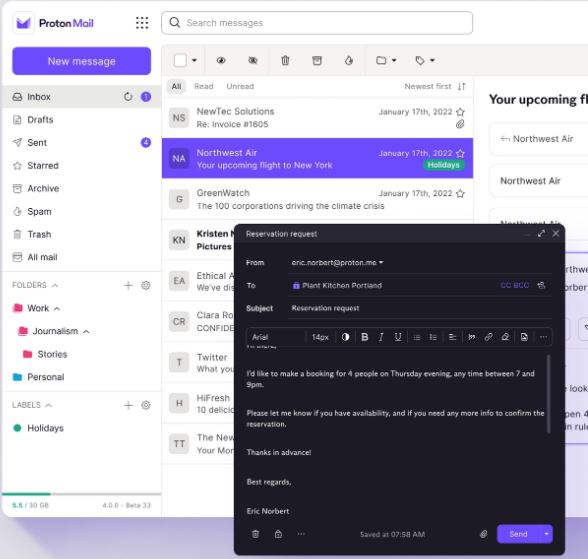Viewport: 588px width, 559px height.
Task: Mark message as spam flame icon
Action: coord(349,60)
